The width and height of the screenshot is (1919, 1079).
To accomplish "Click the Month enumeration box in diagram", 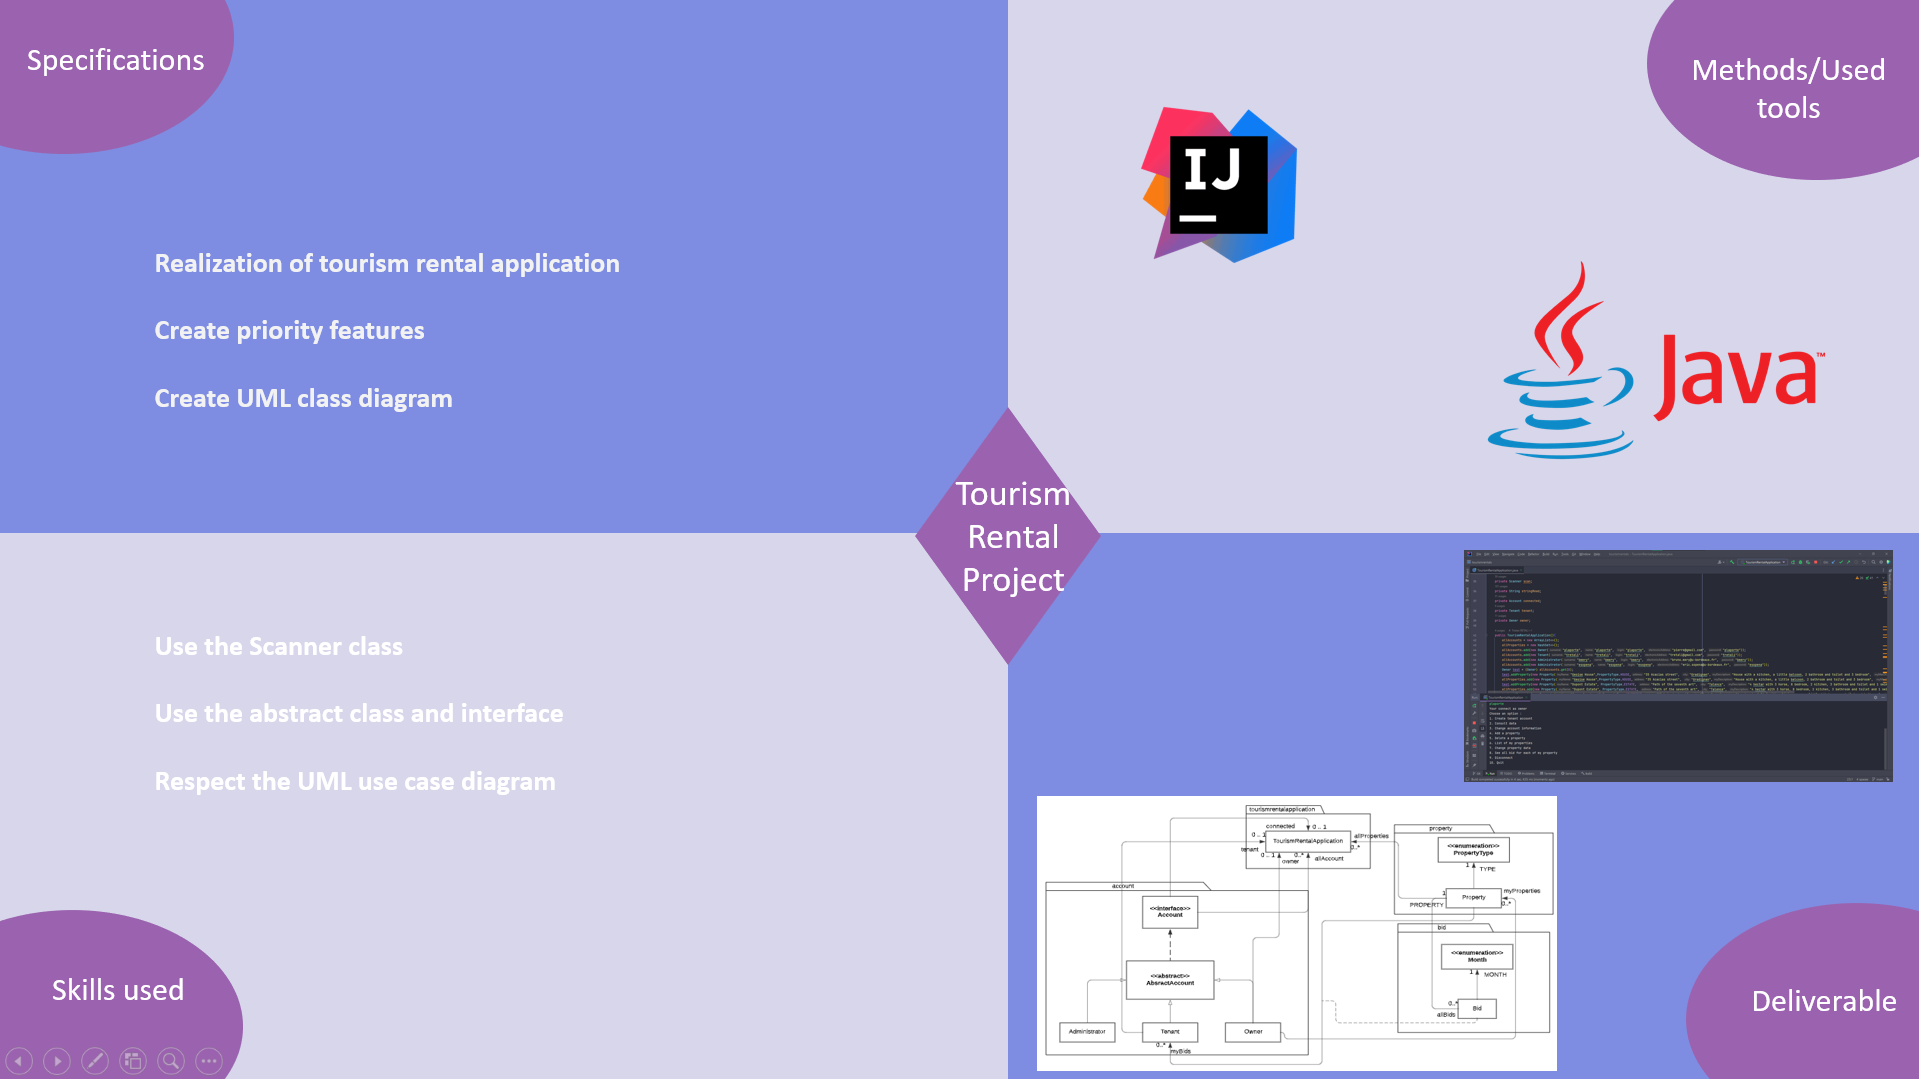I will (1477, 957).
